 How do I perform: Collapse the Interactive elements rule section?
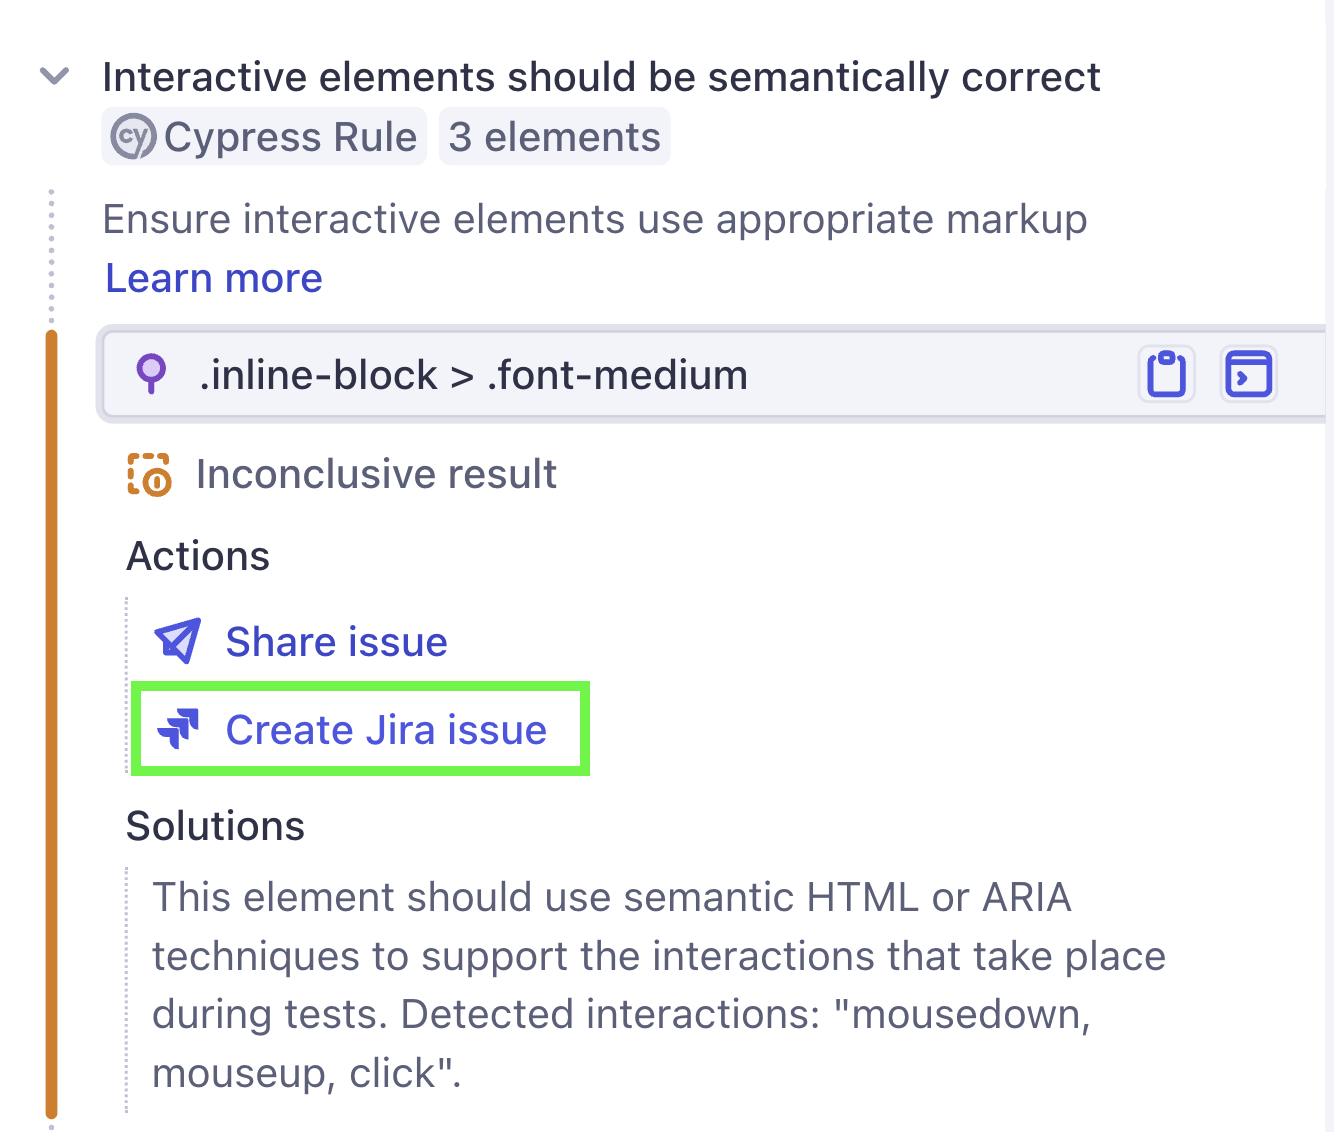54,75
